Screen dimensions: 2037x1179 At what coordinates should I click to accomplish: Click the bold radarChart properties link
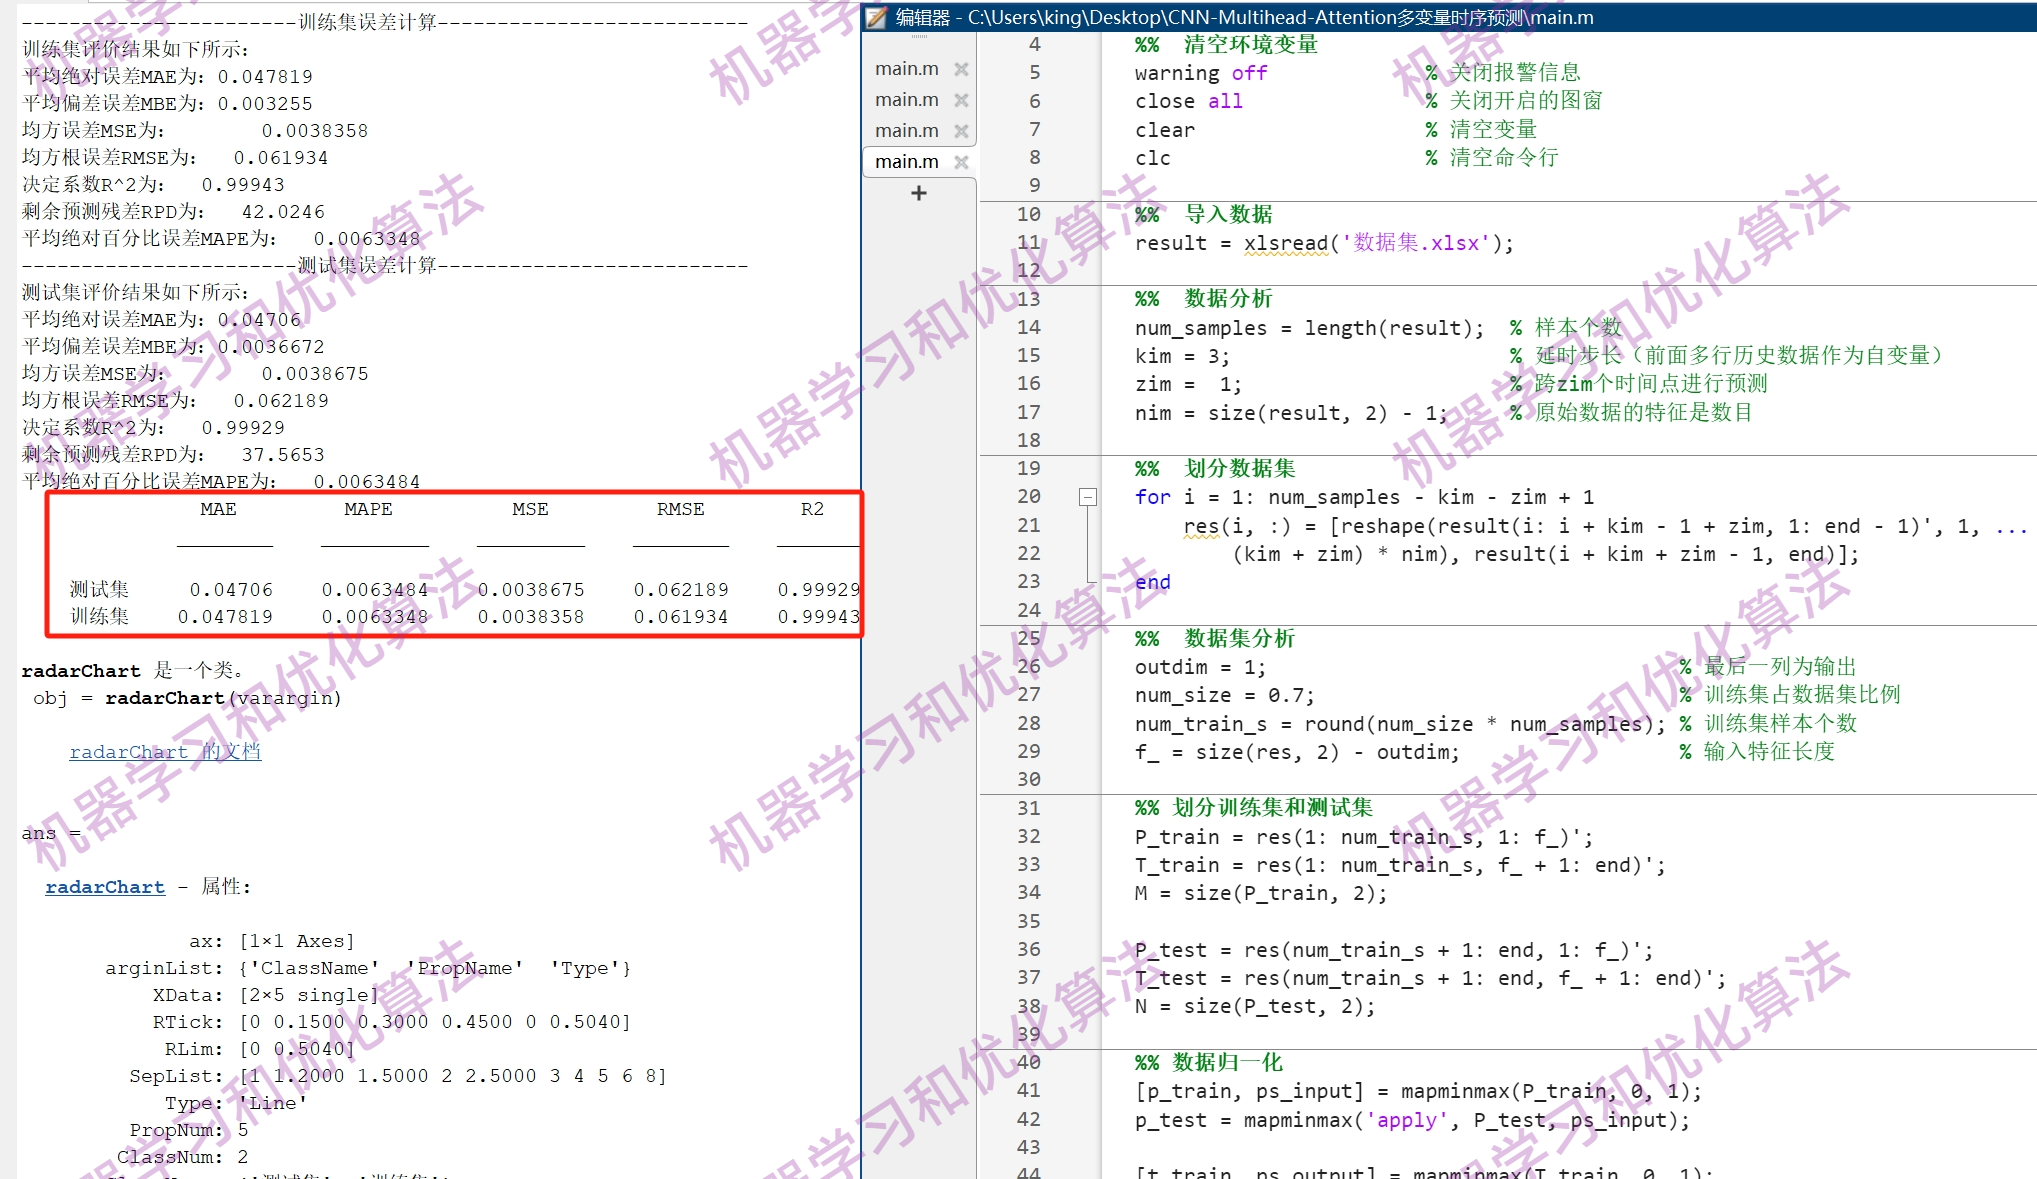105,887
